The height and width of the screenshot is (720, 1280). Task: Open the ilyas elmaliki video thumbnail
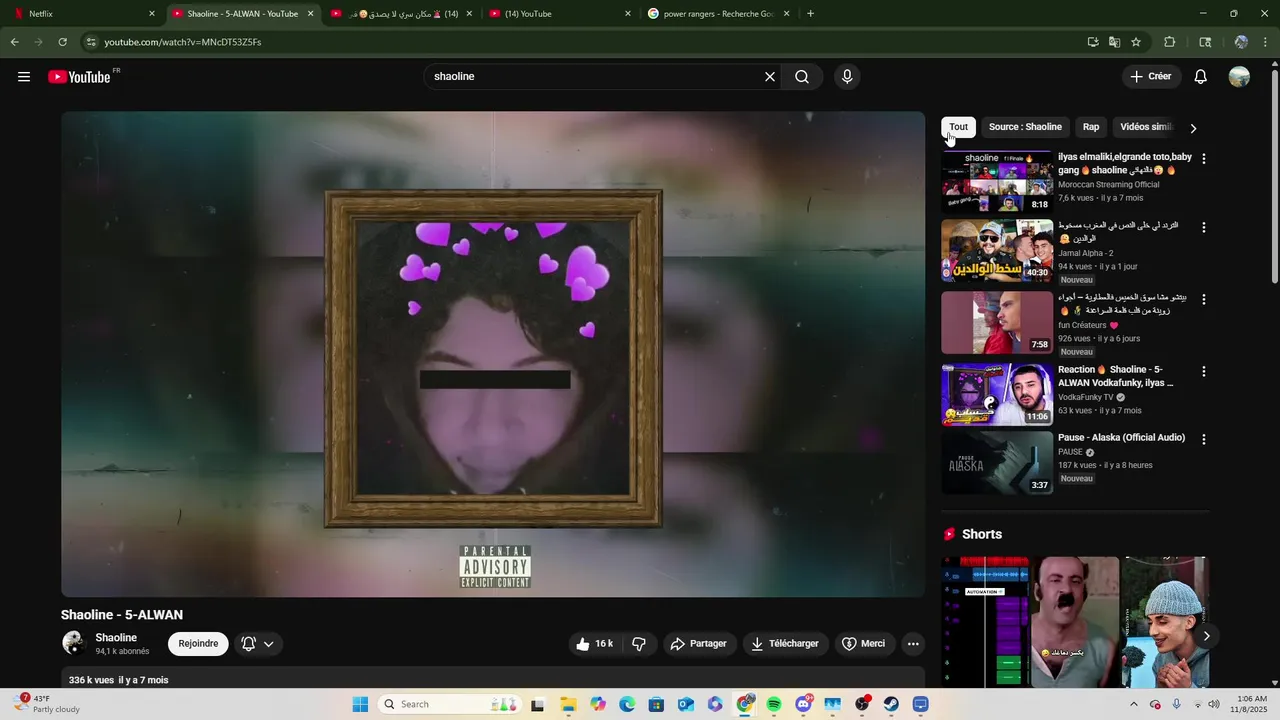tap(997, 181)
